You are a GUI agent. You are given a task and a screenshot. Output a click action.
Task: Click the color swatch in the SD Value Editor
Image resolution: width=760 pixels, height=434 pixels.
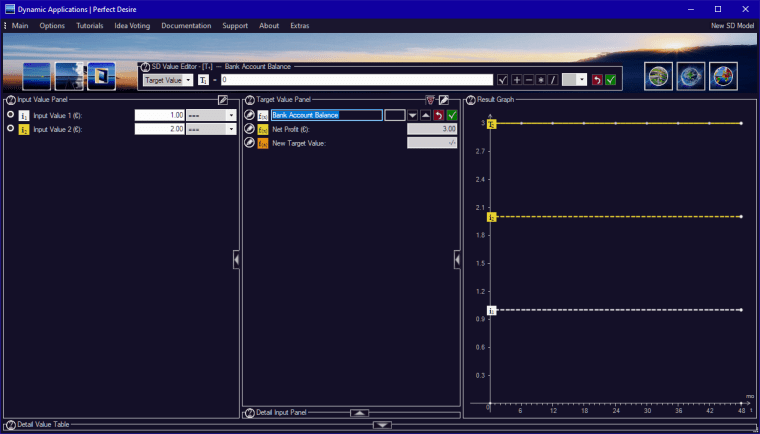pos(570,80)
